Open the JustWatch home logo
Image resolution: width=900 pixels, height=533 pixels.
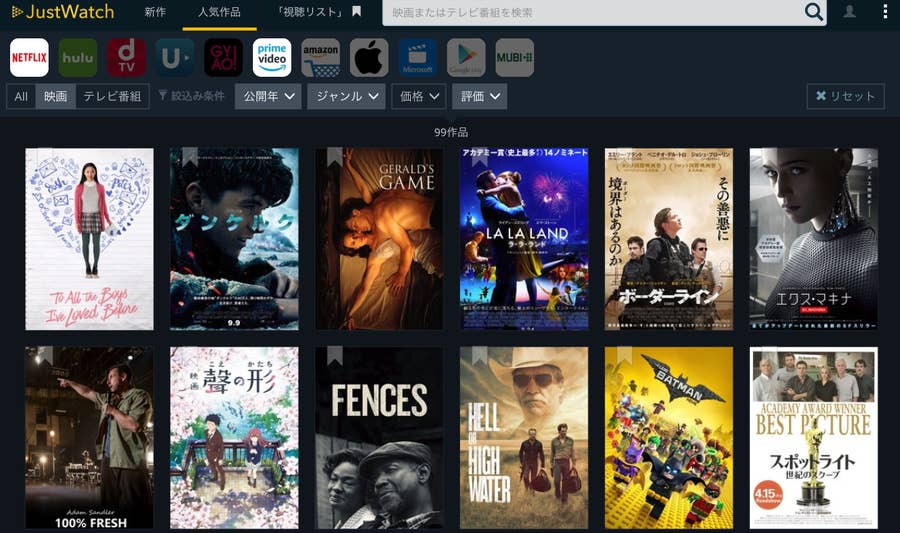tap(63, 12)
